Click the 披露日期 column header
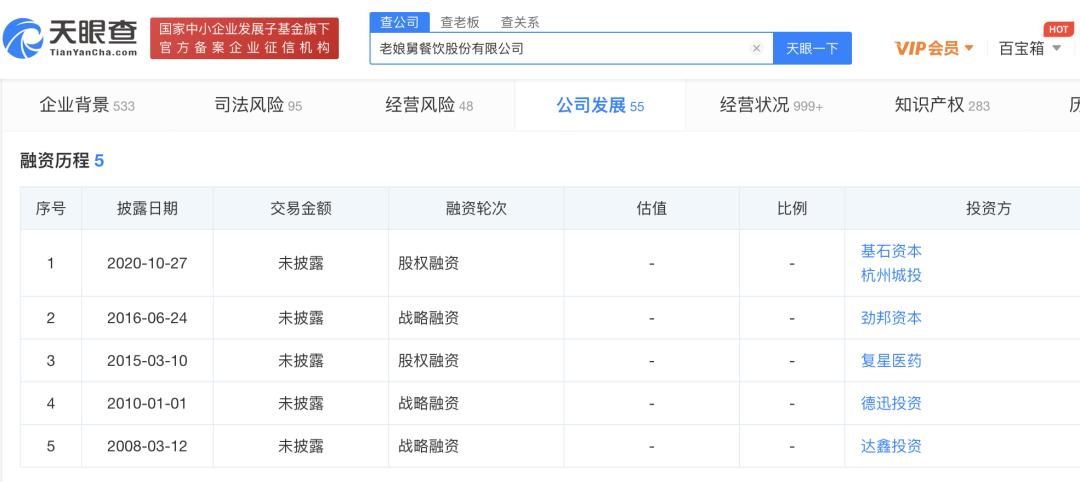This screenshot has height=482, width=1080. [x=147, y=209]
